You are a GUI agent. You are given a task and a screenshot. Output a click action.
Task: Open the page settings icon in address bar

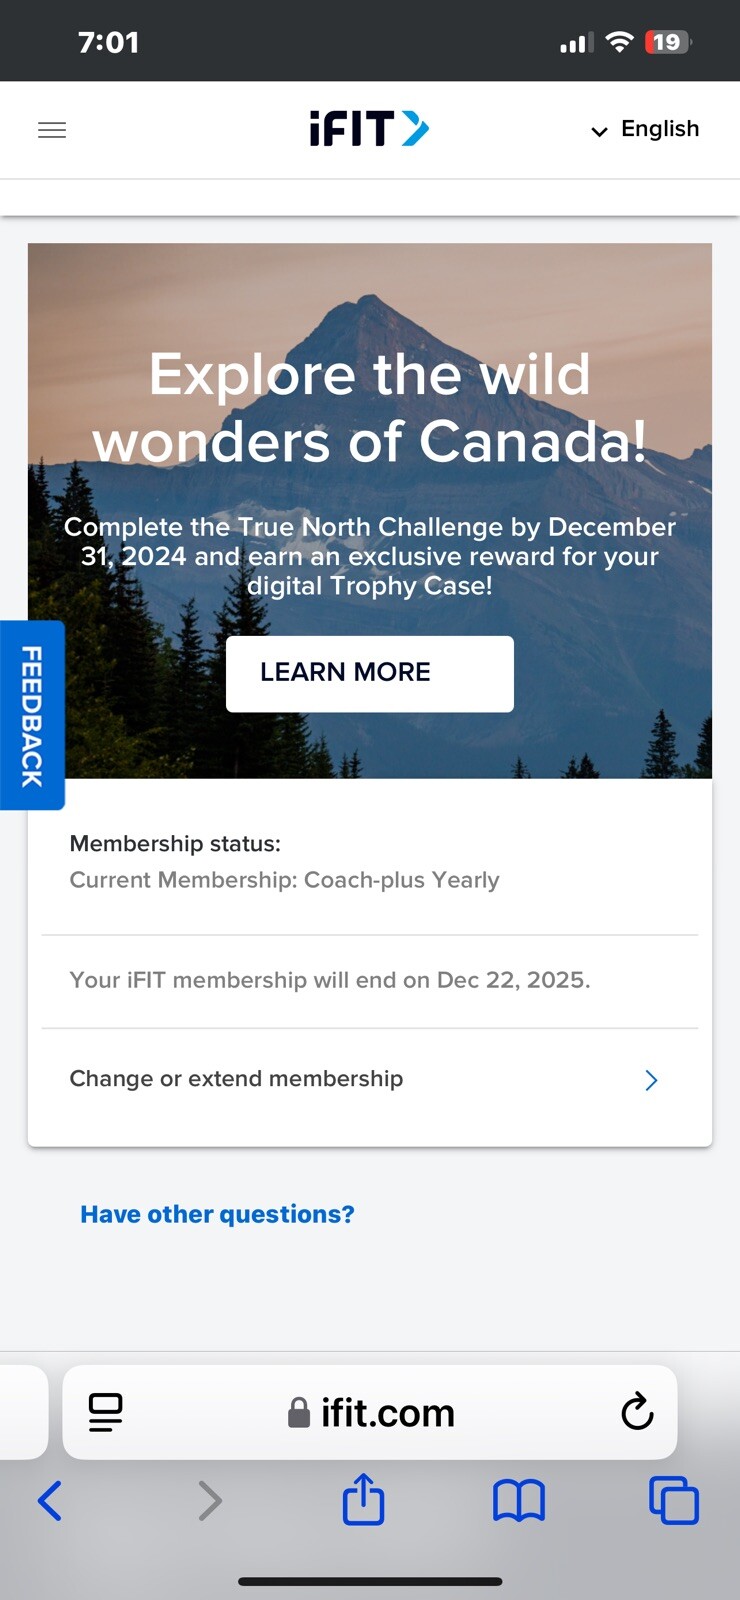pyautogui.click(x=105, y=1412)
